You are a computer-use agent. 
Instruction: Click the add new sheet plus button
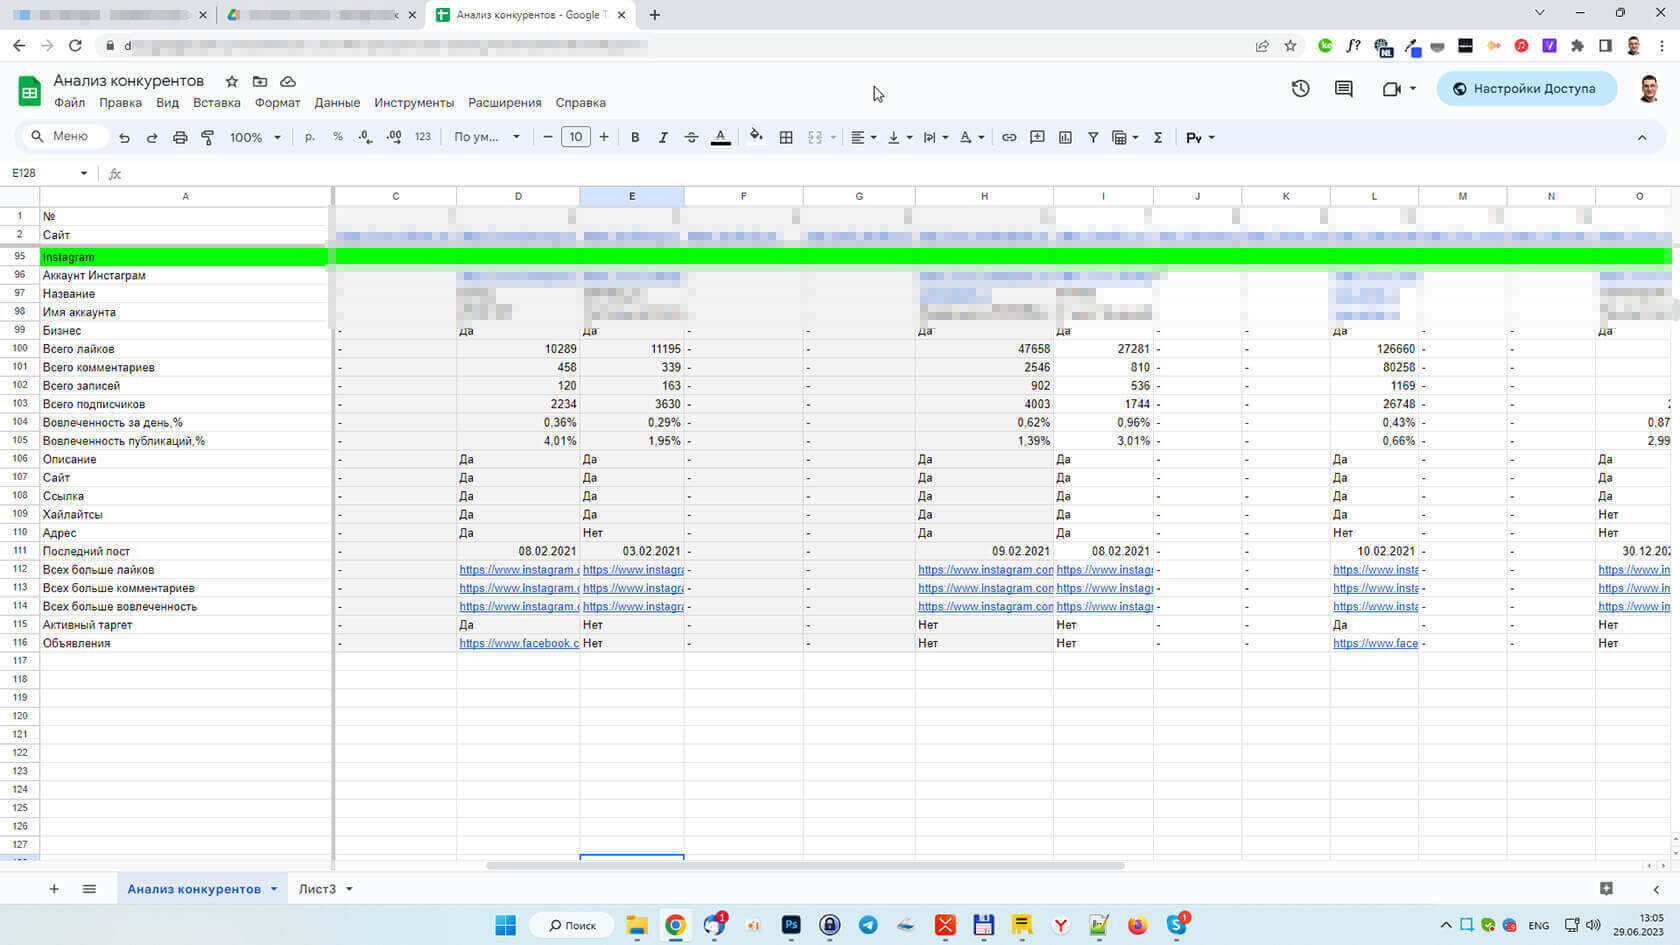[x=54, y=889]
